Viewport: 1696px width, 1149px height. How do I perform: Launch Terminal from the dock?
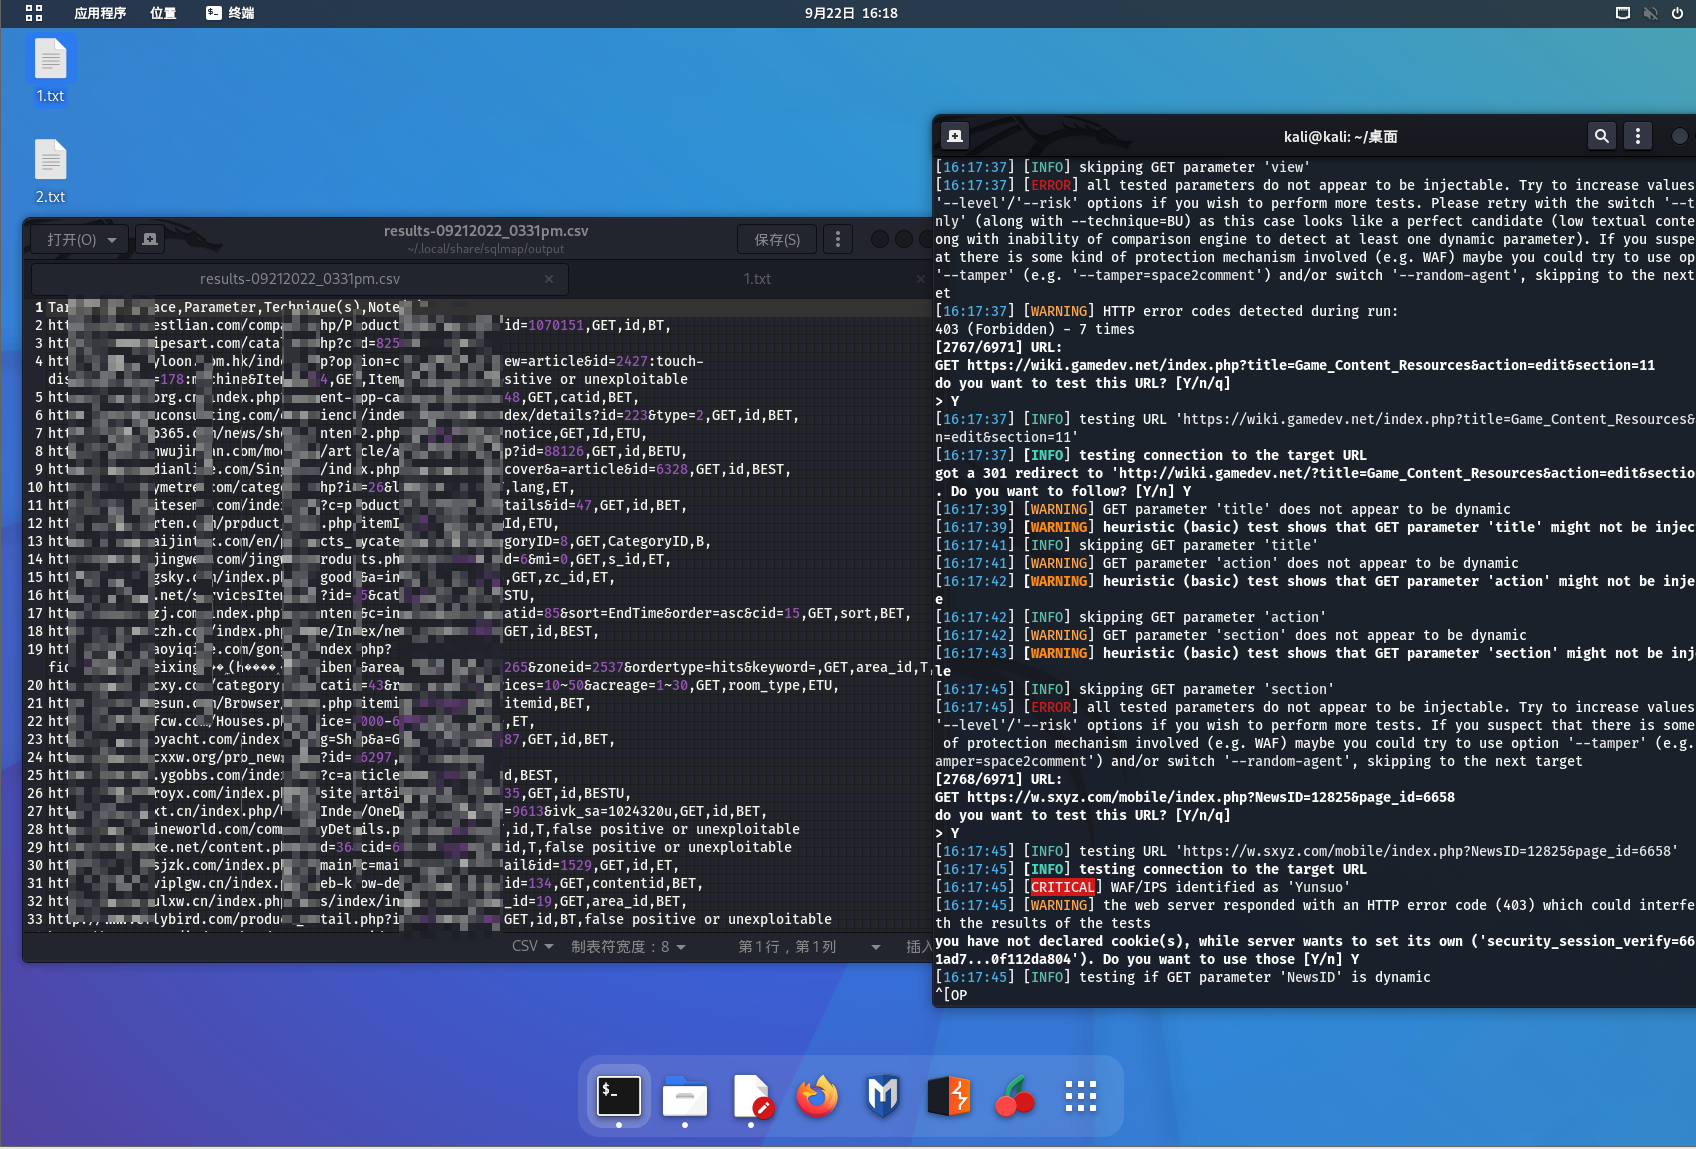[x=619, y=1096]
